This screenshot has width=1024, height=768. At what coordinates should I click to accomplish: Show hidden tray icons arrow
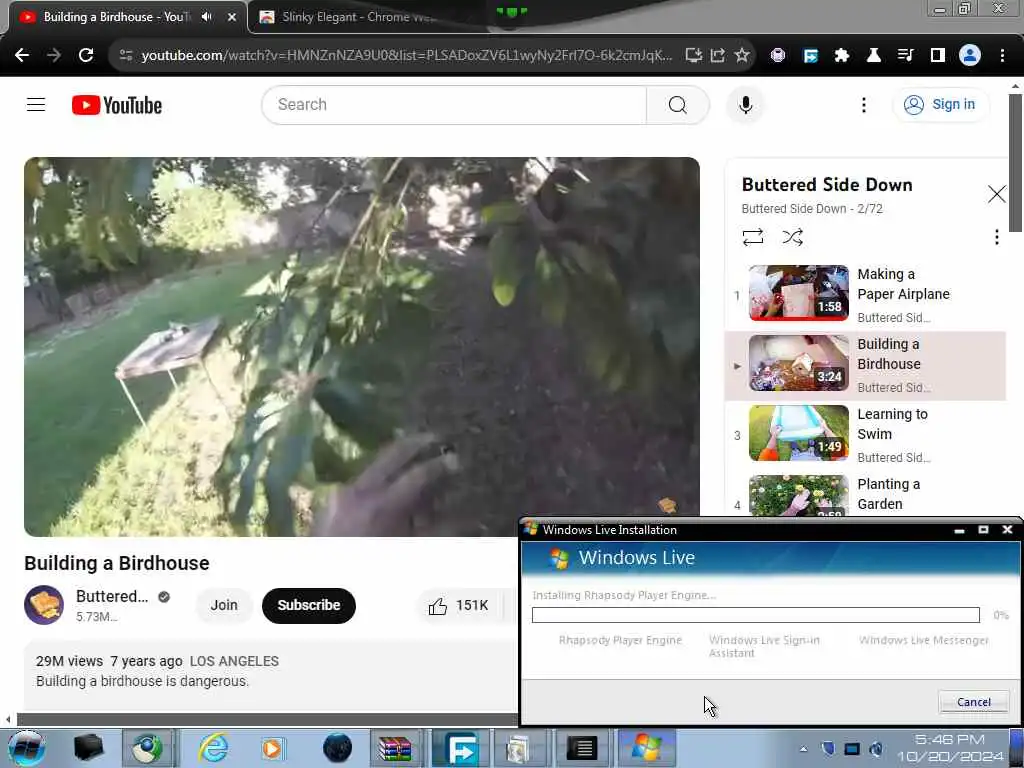pos(804,749)
